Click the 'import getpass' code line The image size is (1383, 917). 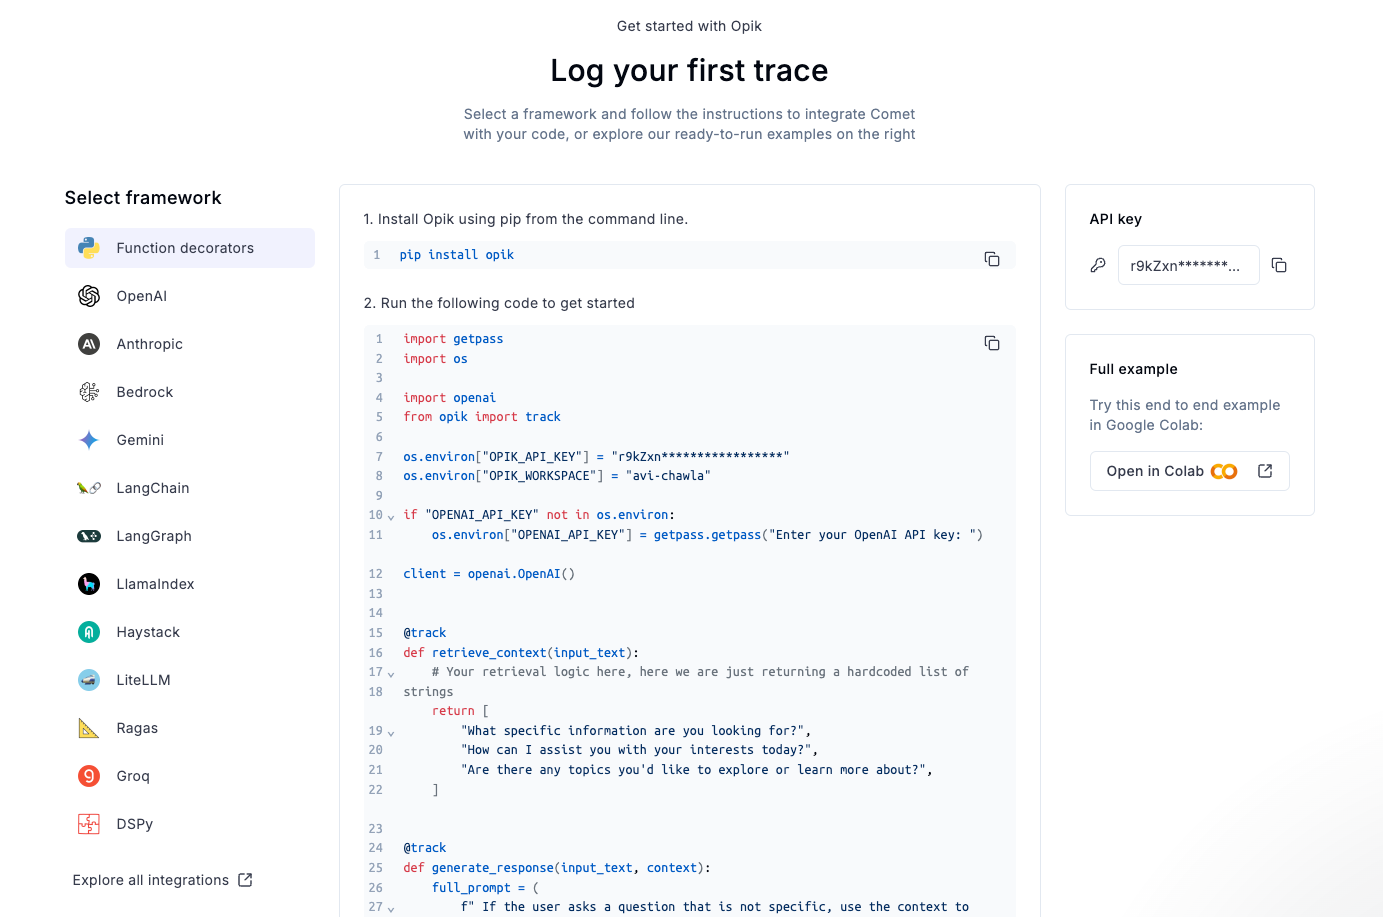(x=453, y=339)
